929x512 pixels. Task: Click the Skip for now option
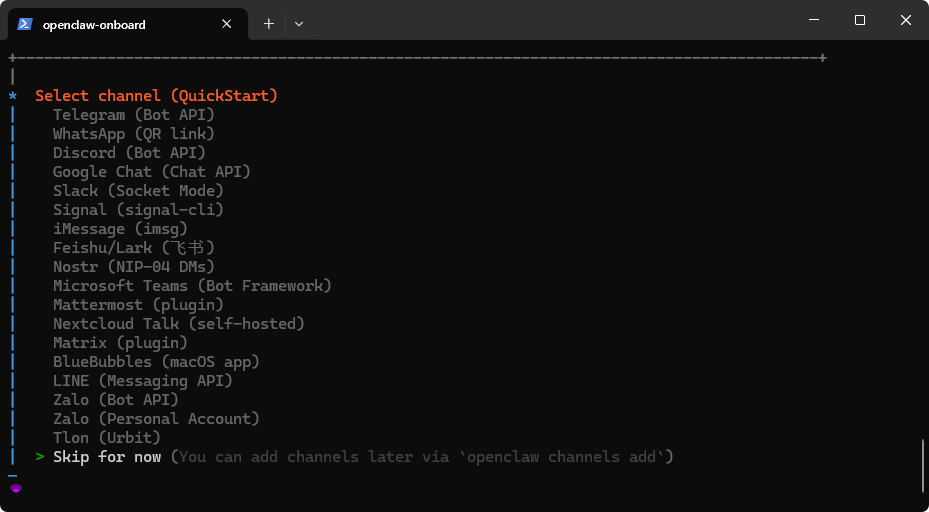(x=107, y=457)
